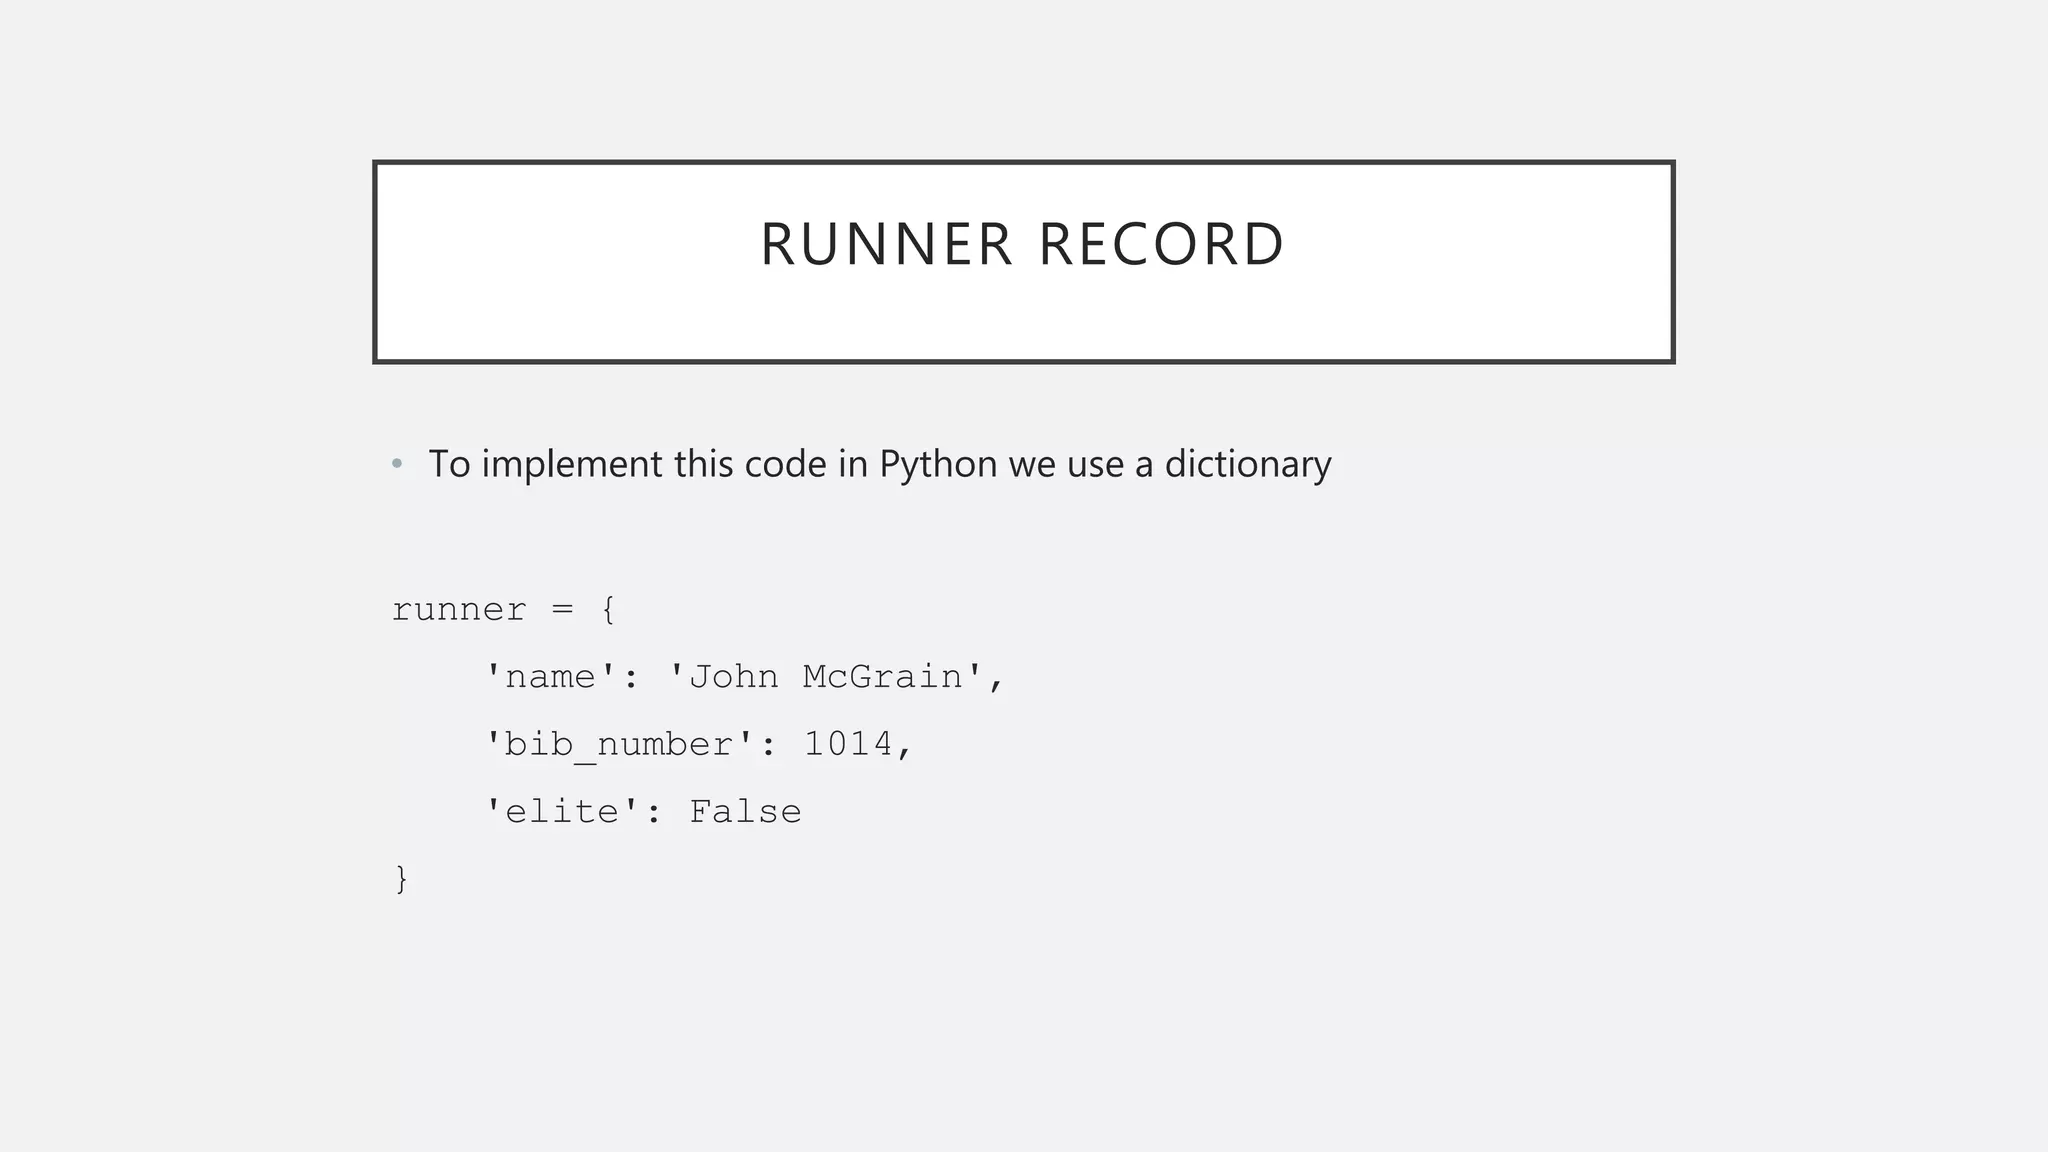Click the 'elite' dictionary key

click(562, 812)
